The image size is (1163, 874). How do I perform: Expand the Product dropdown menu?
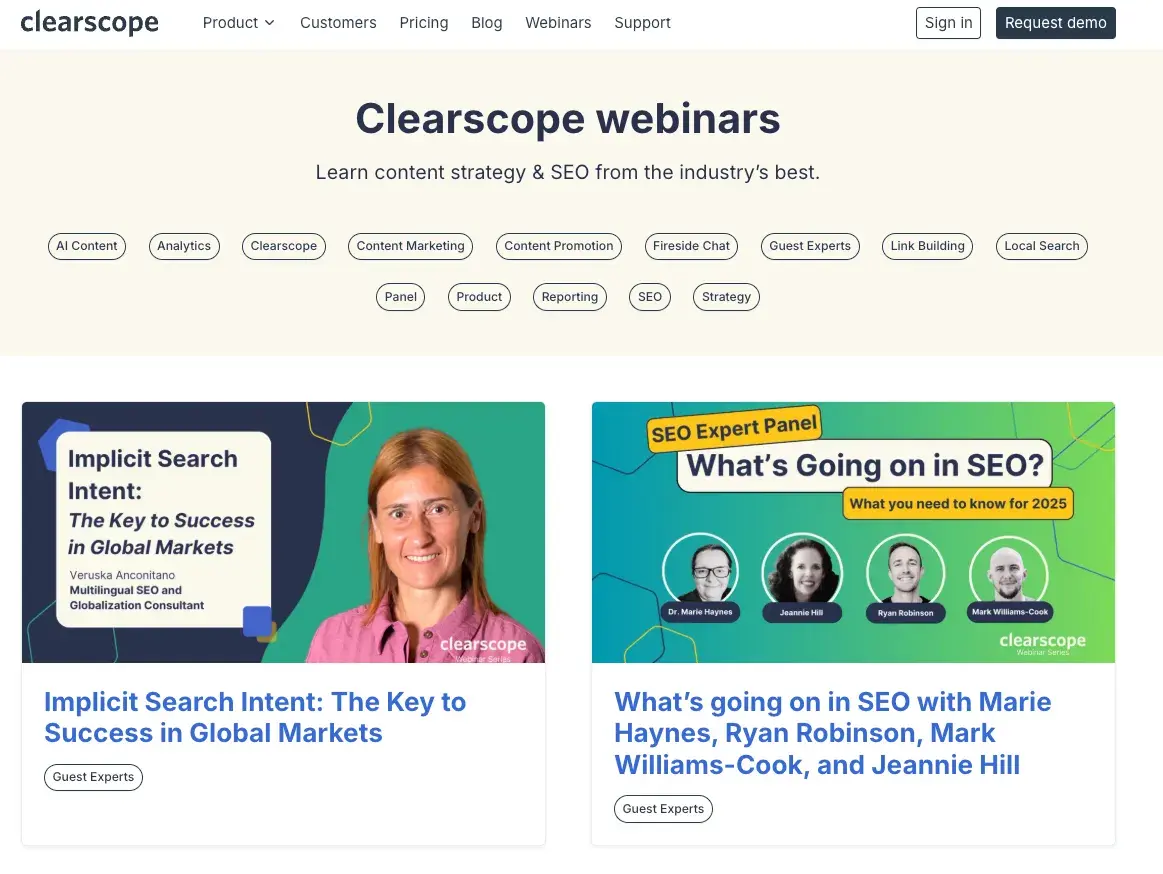coord(238,23)
